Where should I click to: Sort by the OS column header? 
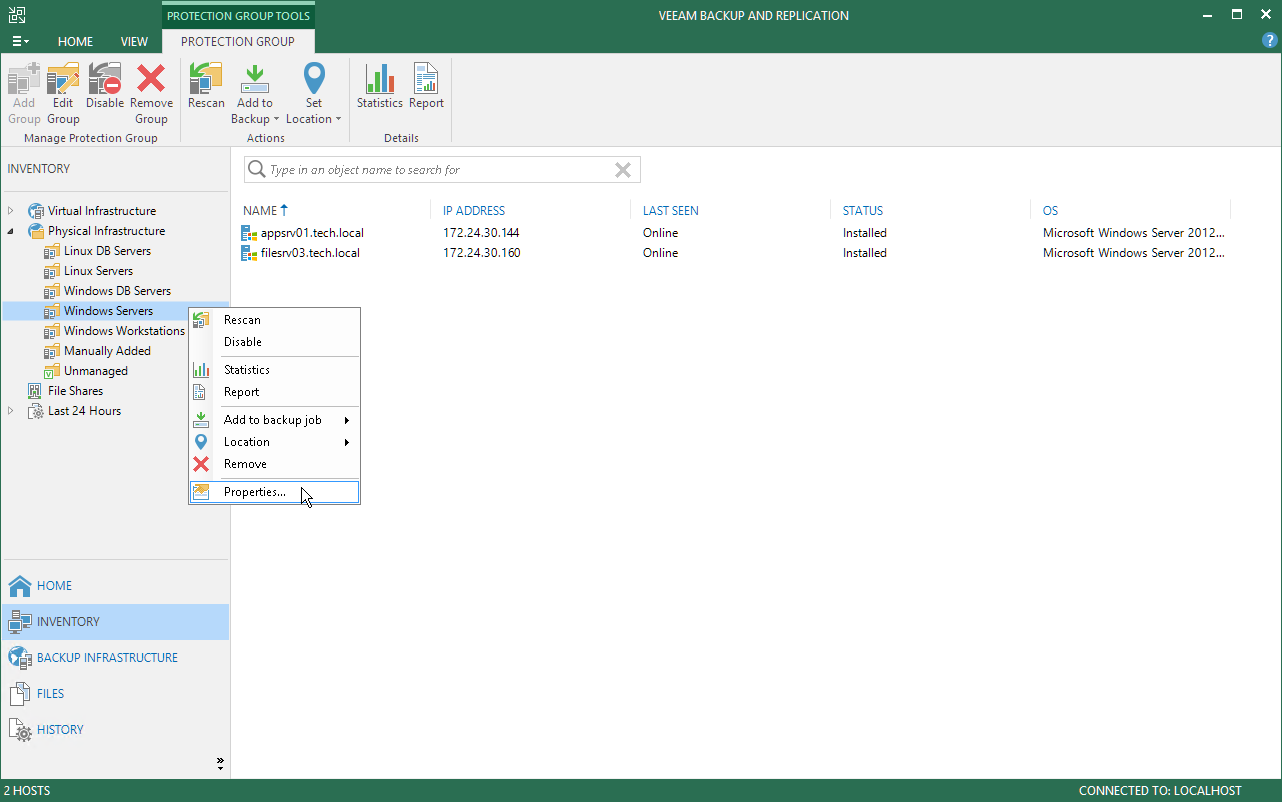(1050, 211)
